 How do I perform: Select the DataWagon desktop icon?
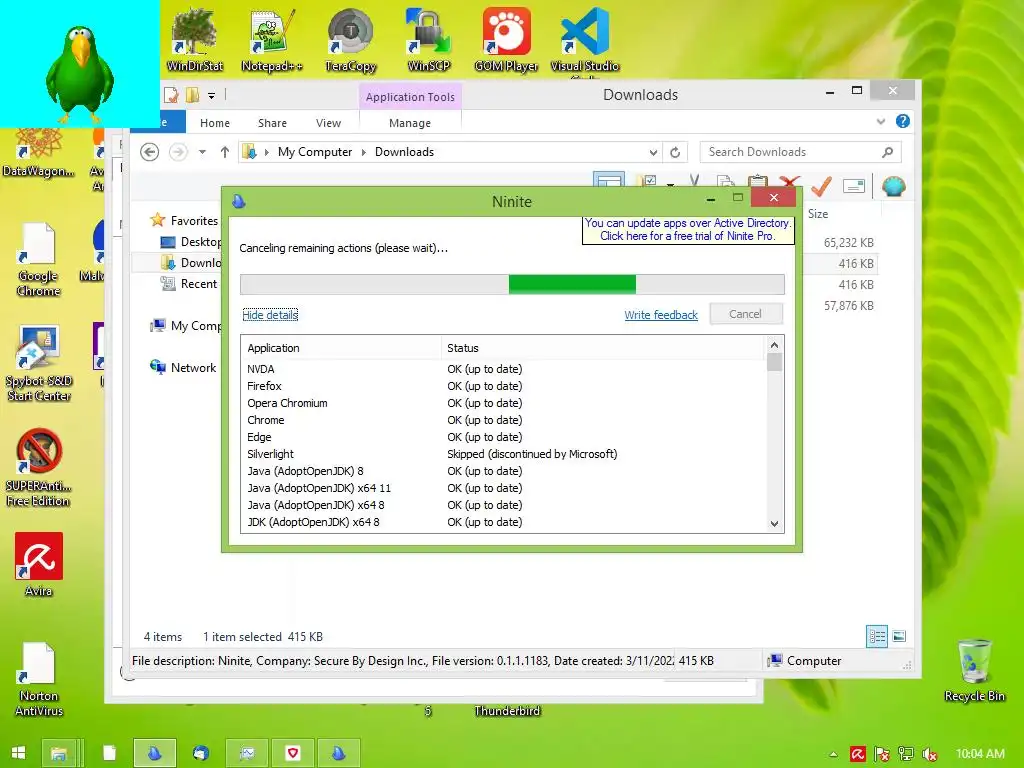38,153
